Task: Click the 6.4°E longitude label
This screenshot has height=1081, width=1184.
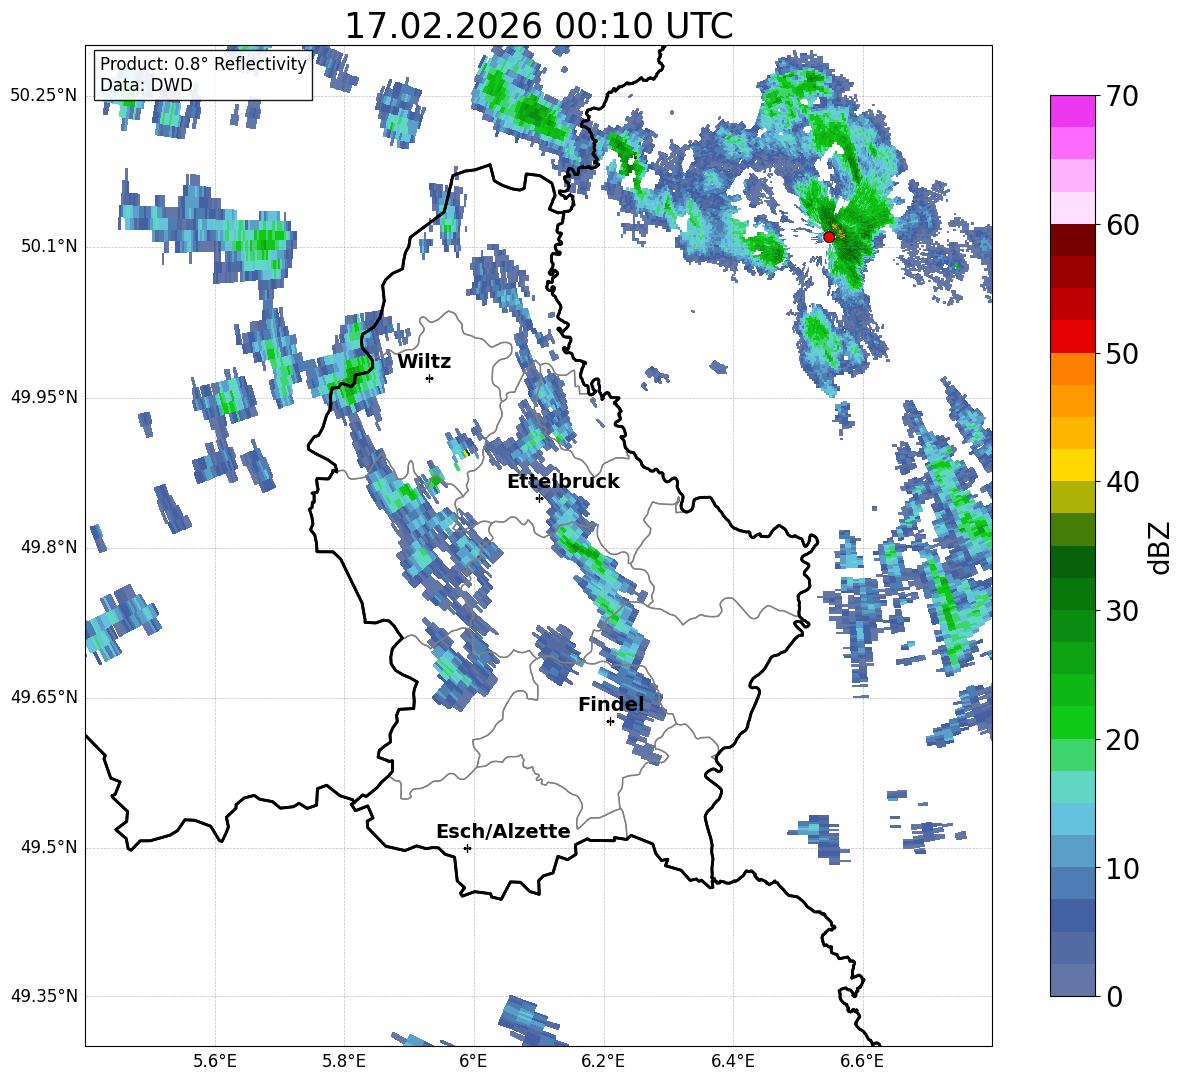Action: click(x=732, y=1061)
